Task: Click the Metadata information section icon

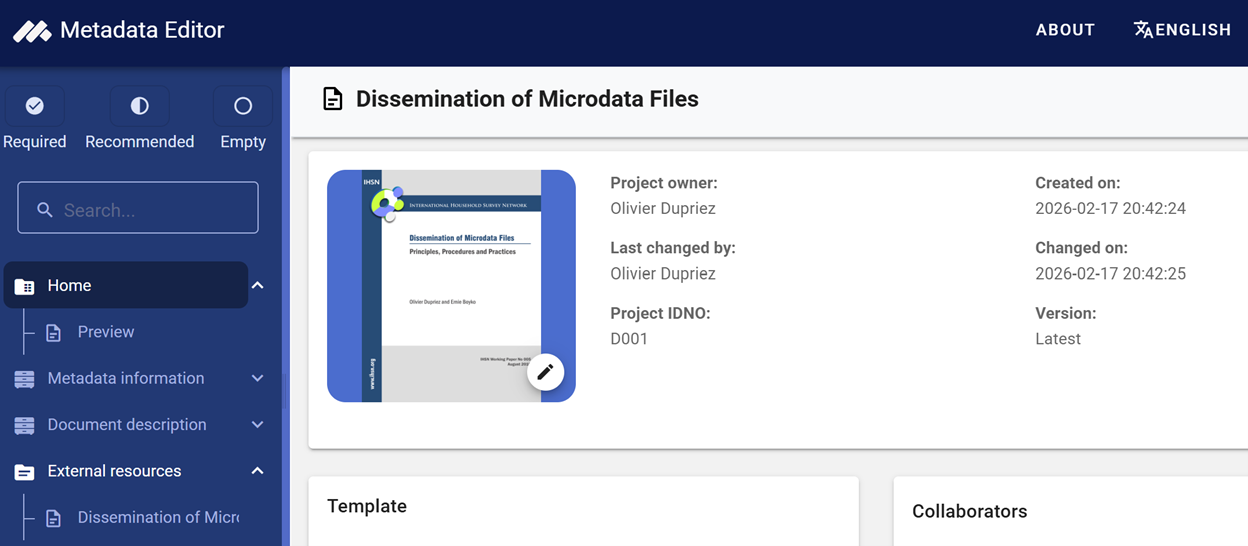Action: point(25,379)
